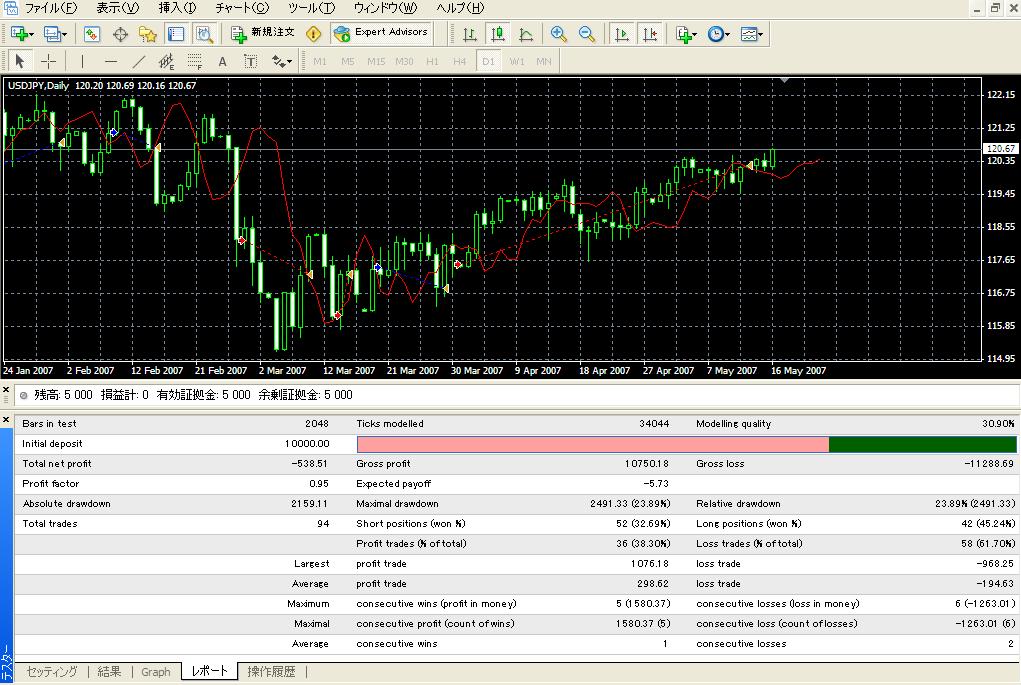This screenshot has width=1021, height=685.
Task: Switch timeframe to M5
Action: tap(348, 61)
